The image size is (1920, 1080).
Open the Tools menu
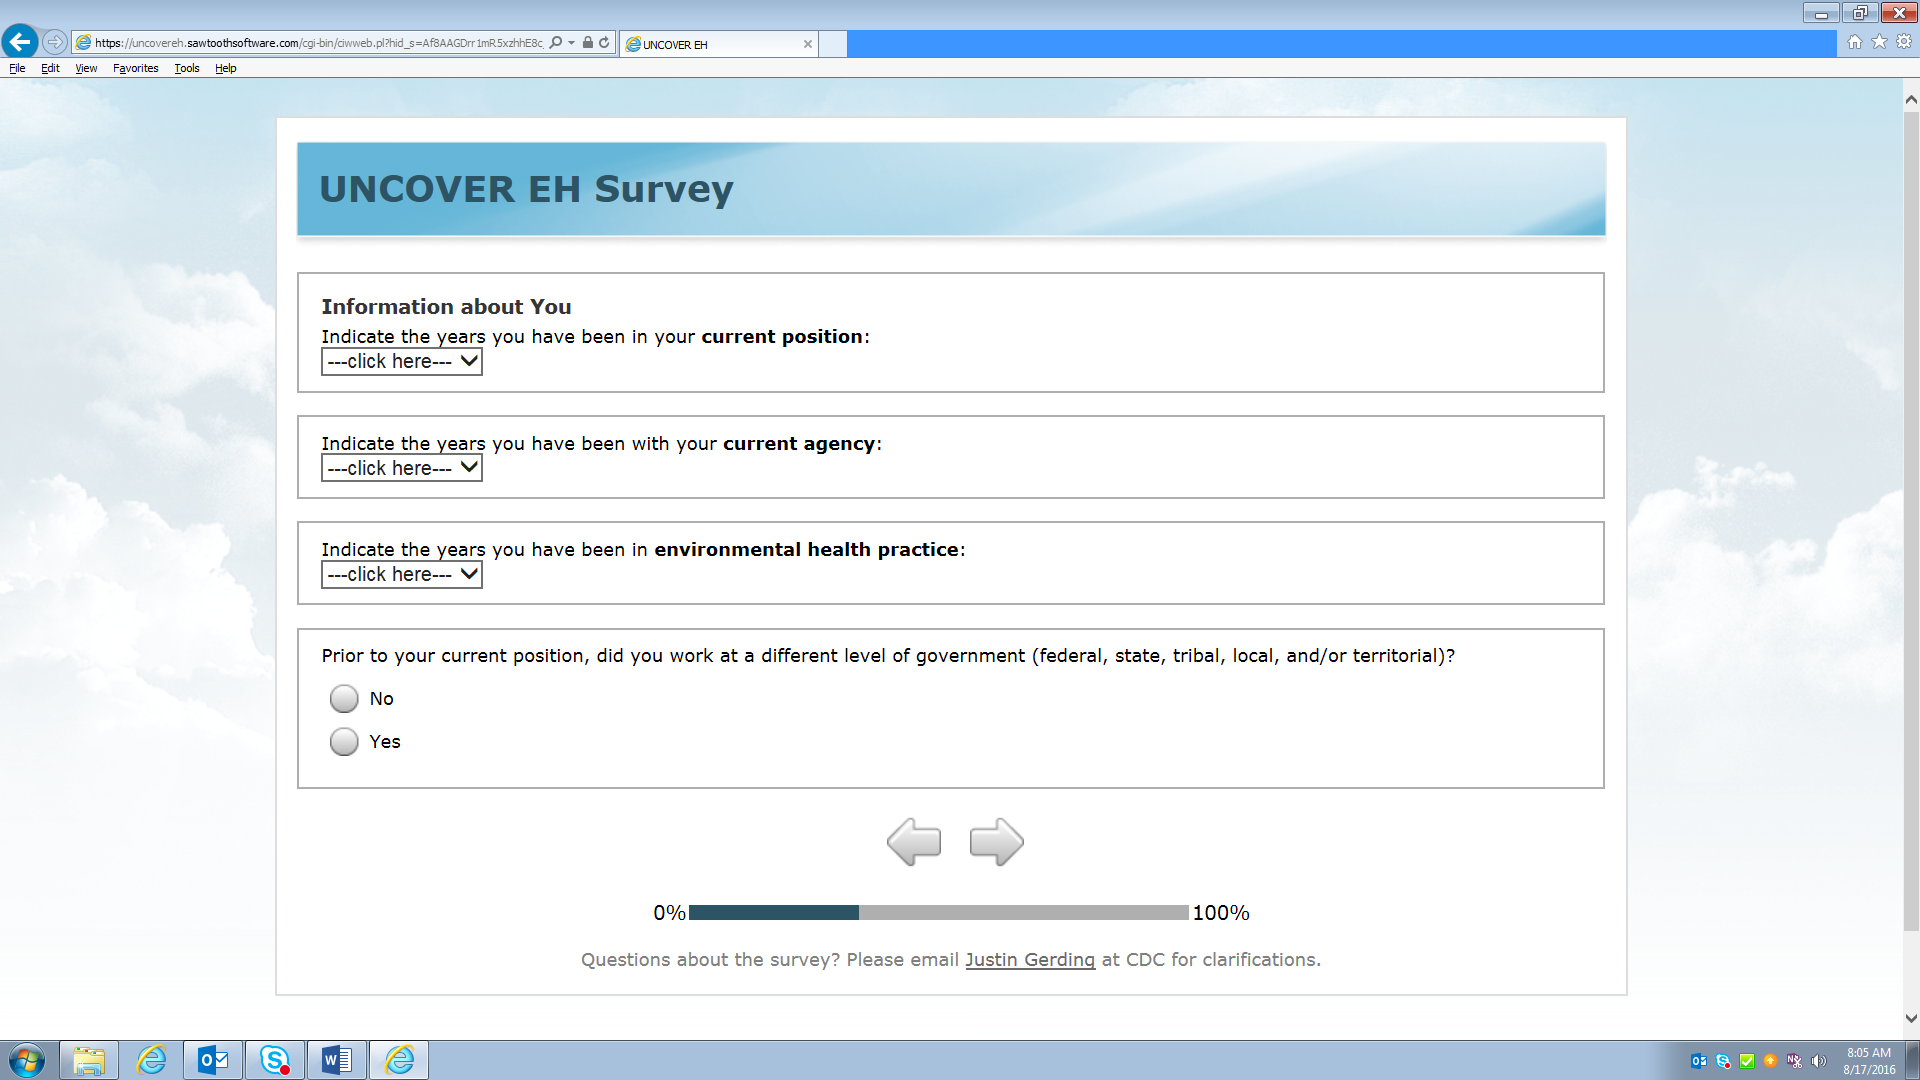[186, 68]
